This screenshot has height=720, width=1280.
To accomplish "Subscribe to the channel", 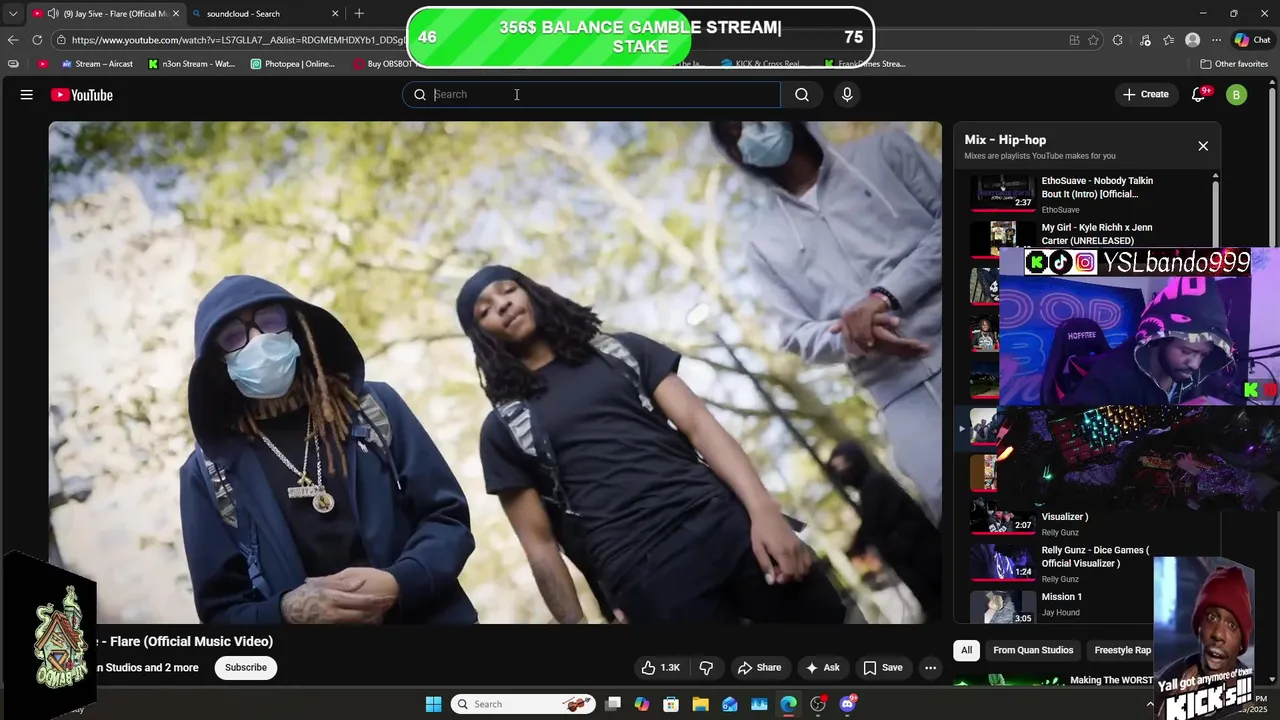I will coord(246,668).
